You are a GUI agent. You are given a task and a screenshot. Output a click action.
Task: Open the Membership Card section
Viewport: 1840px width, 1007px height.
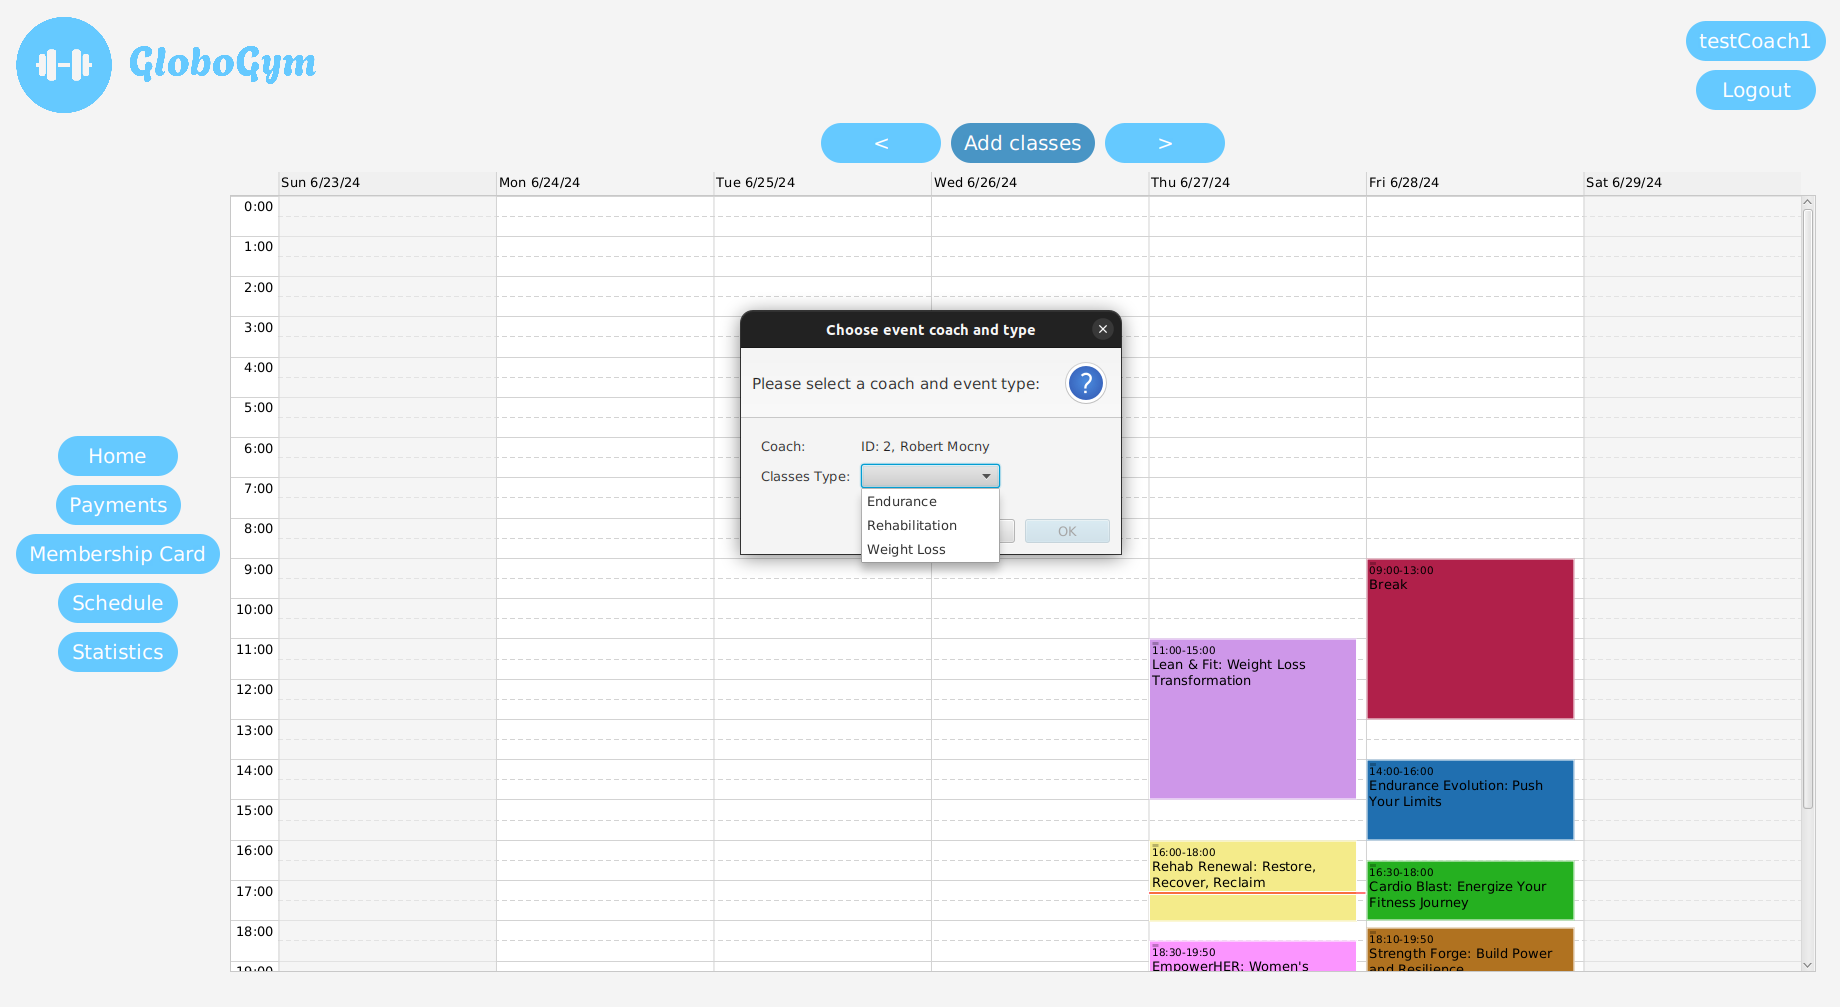[x=117, y=554]
